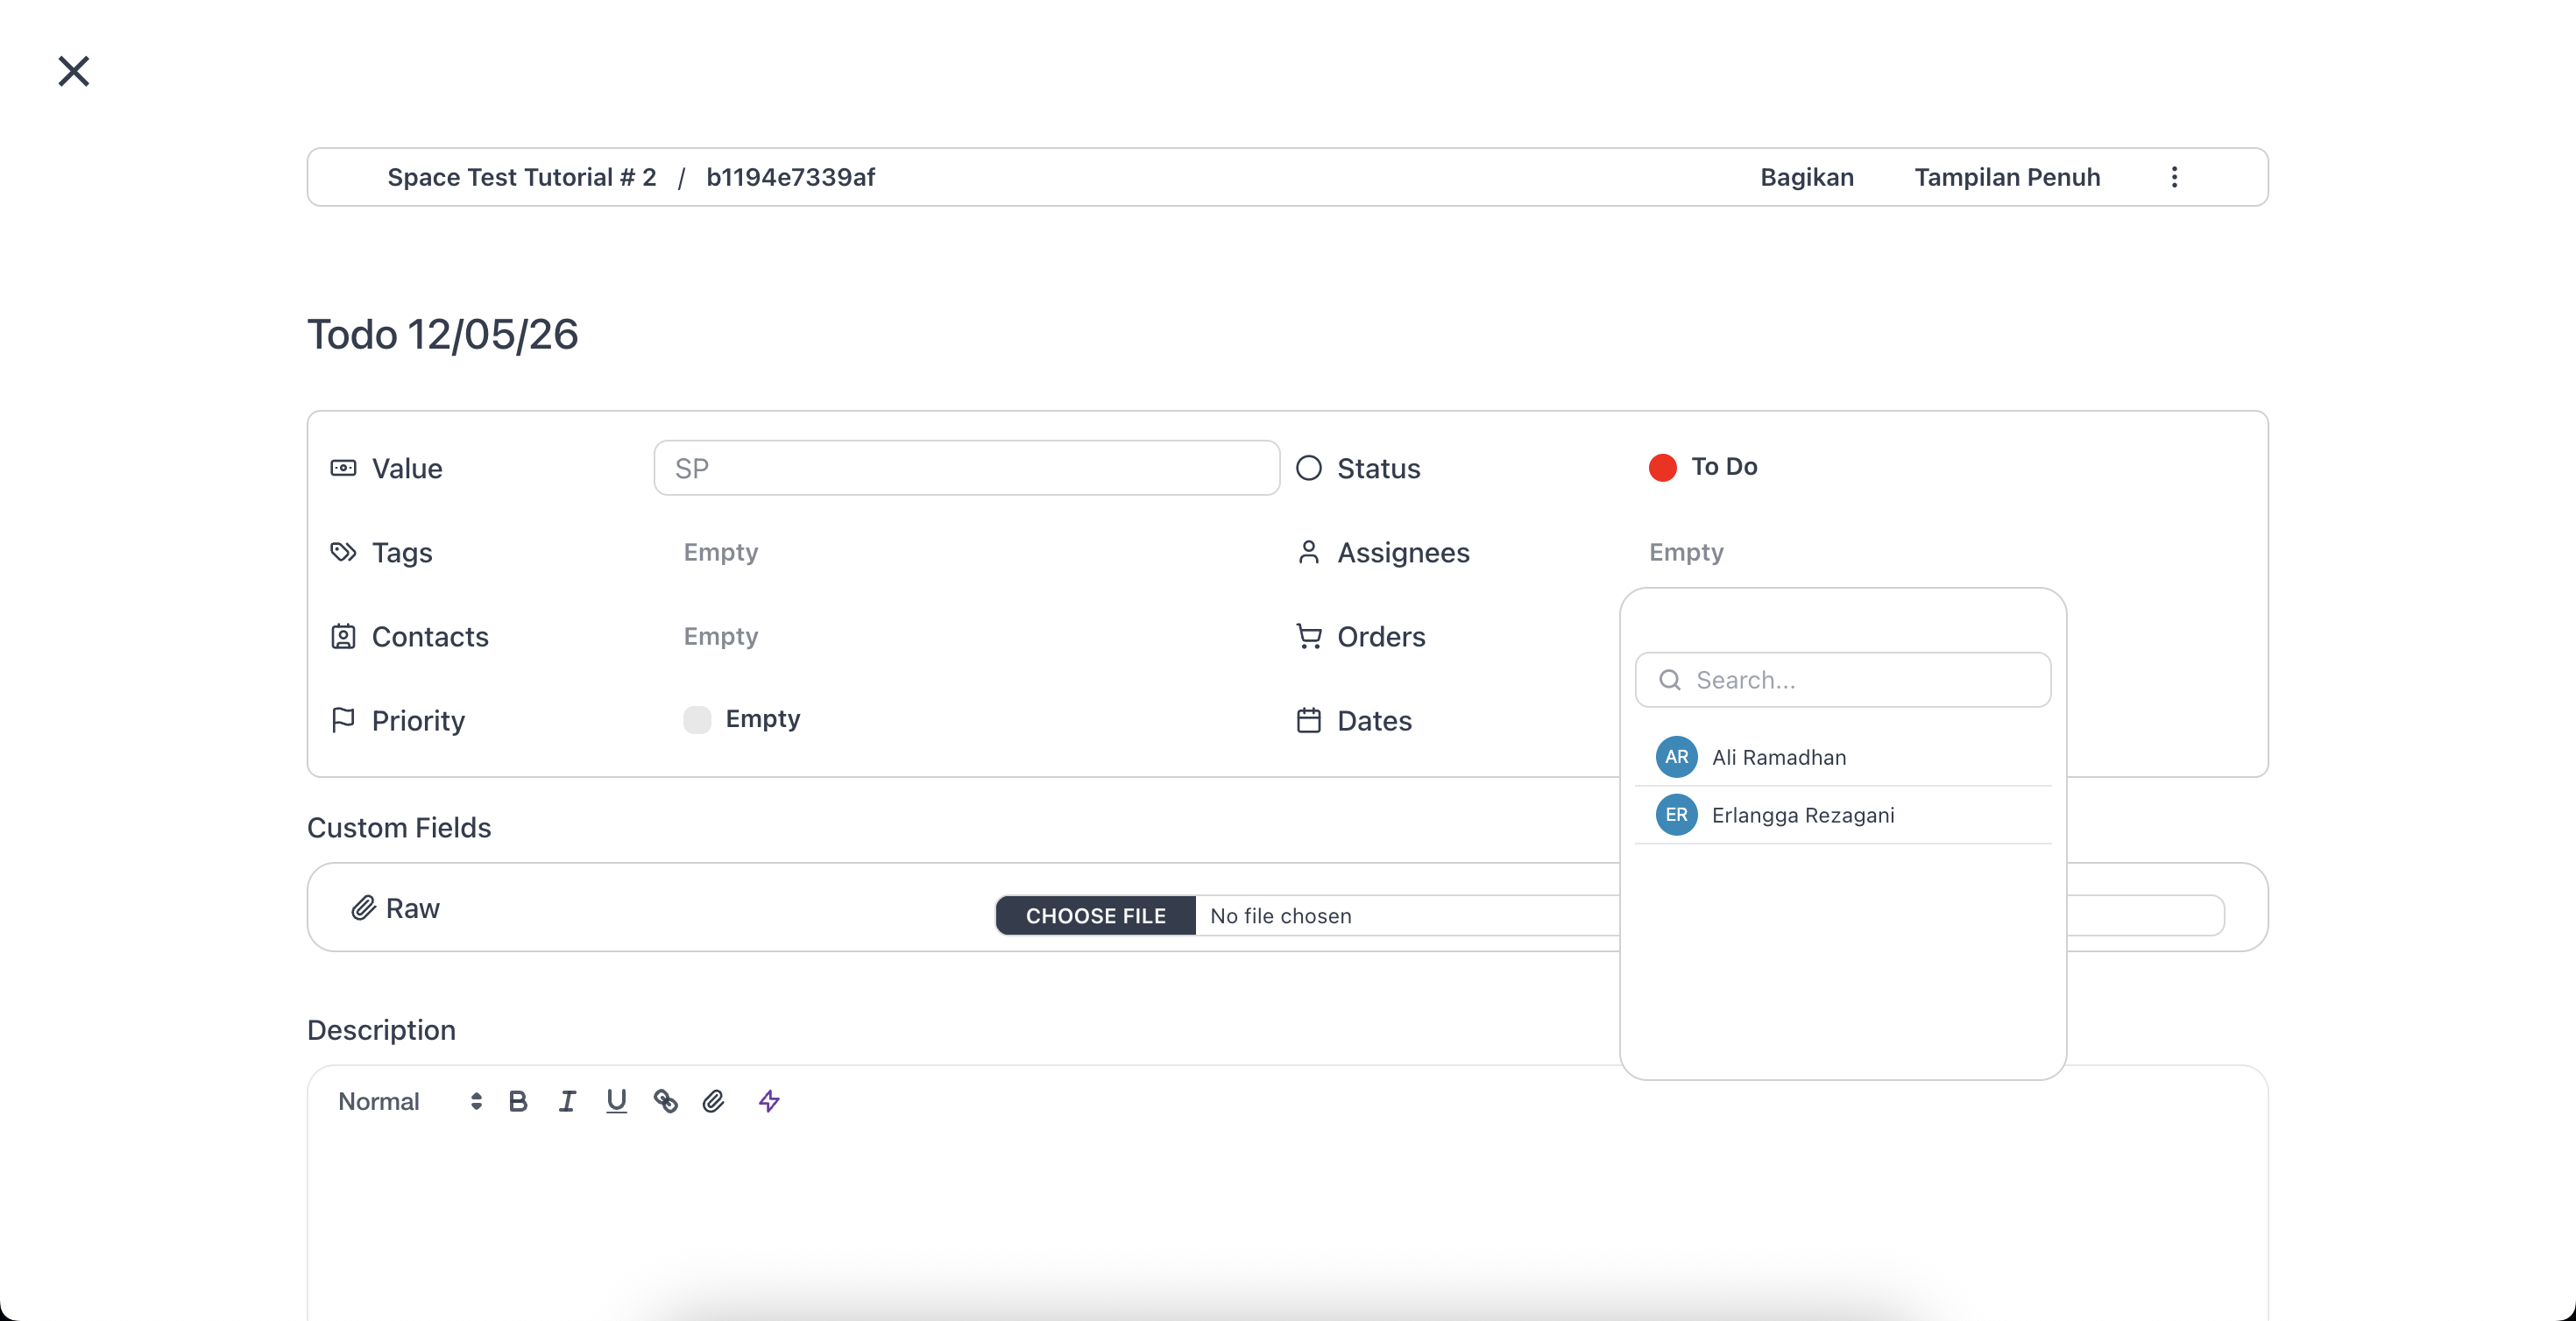Click the No file chosen text

(x=1281, y=916)
